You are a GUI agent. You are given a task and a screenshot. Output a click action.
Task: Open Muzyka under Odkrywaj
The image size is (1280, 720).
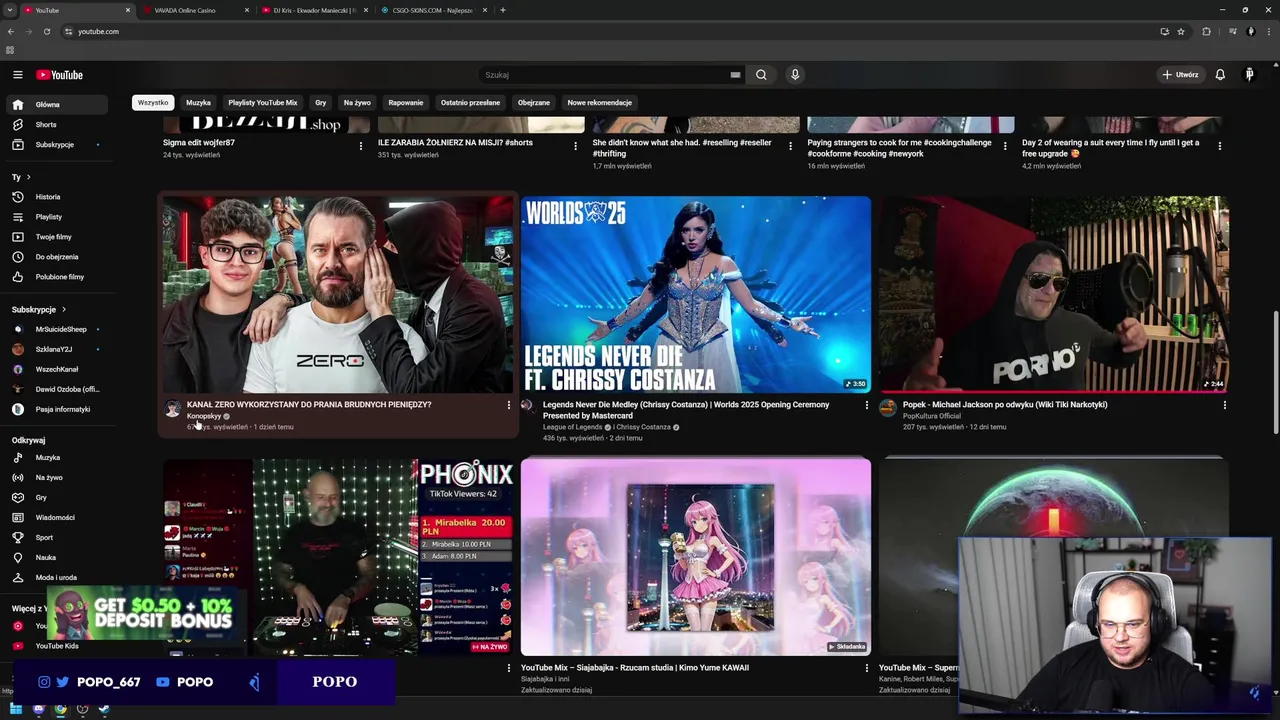click(x=56, y=458)
